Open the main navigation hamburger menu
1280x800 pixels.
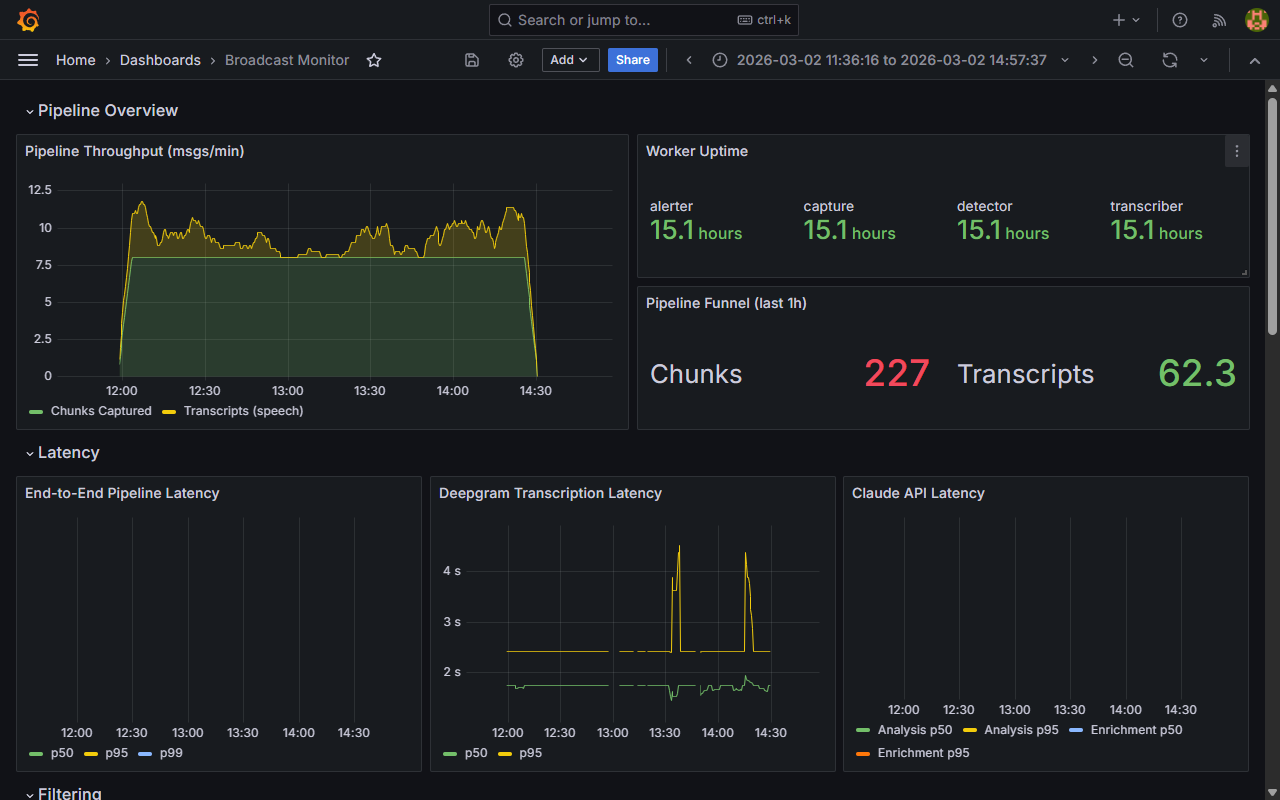pos(28,60)
